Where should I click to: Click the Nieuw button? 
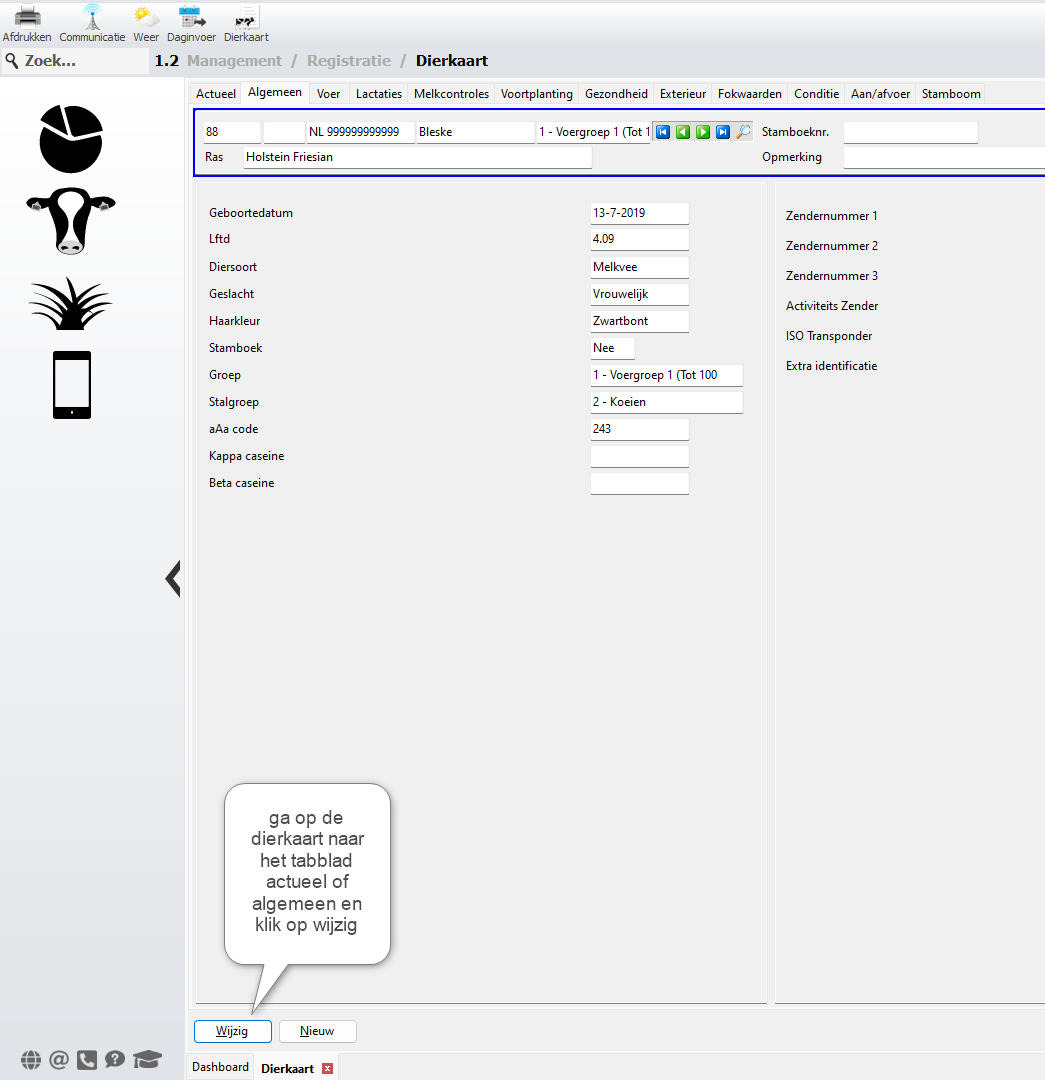pos(317,1031)
